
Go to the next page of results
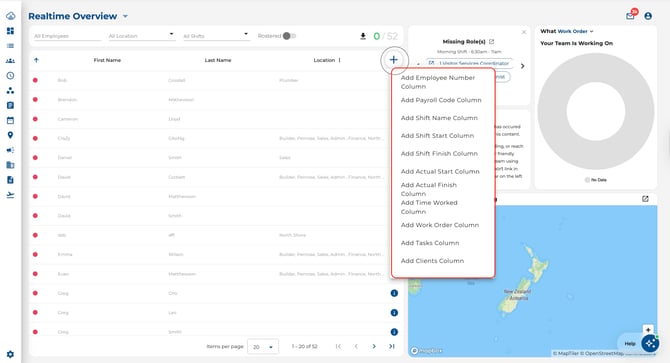[x=374, y=346]
